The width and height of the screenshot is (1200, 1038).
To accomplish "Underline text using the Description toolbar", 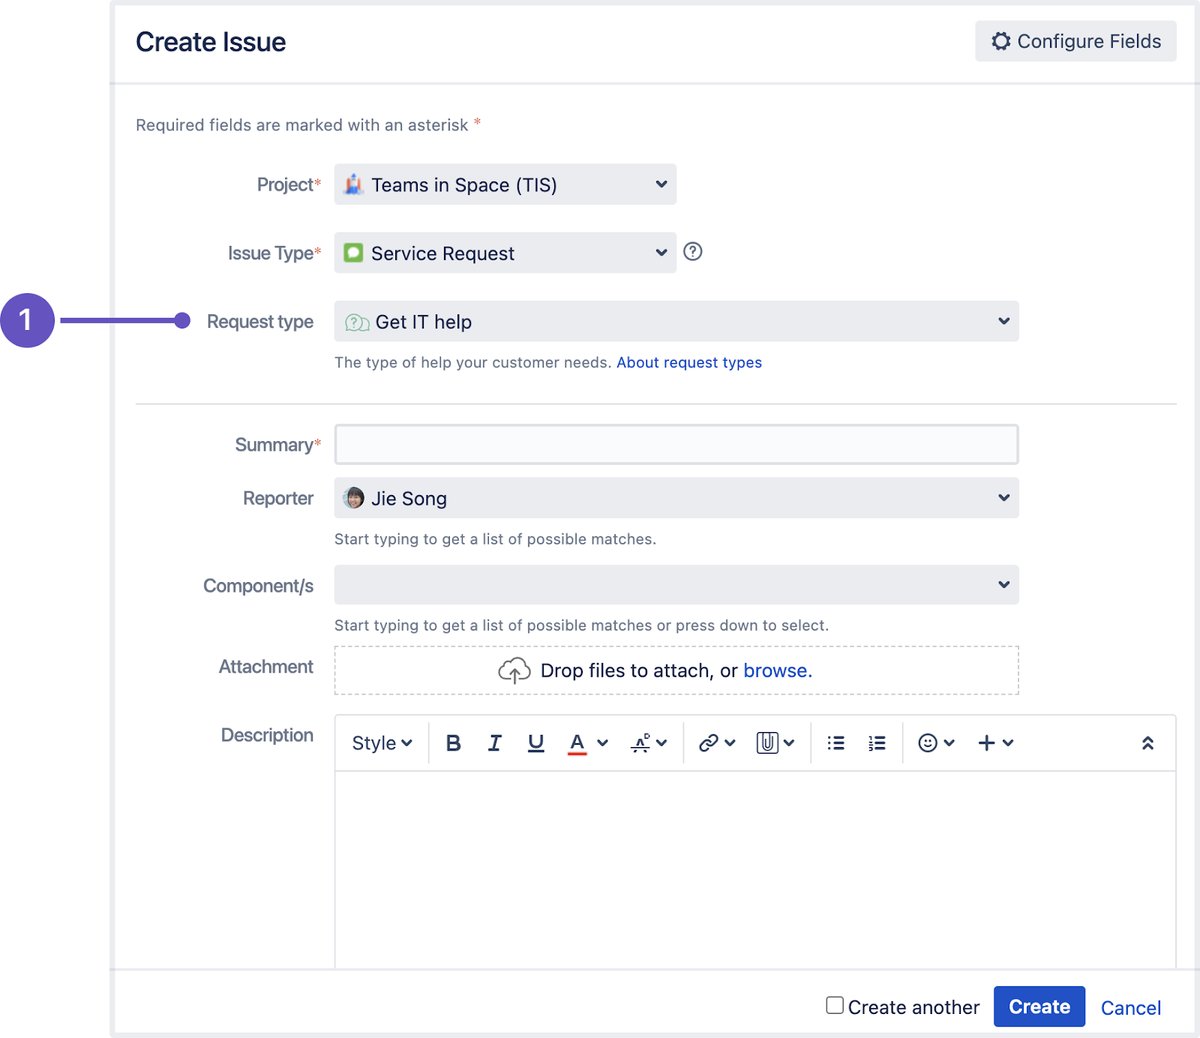I will pyautogui.click(x=536, y=742).
